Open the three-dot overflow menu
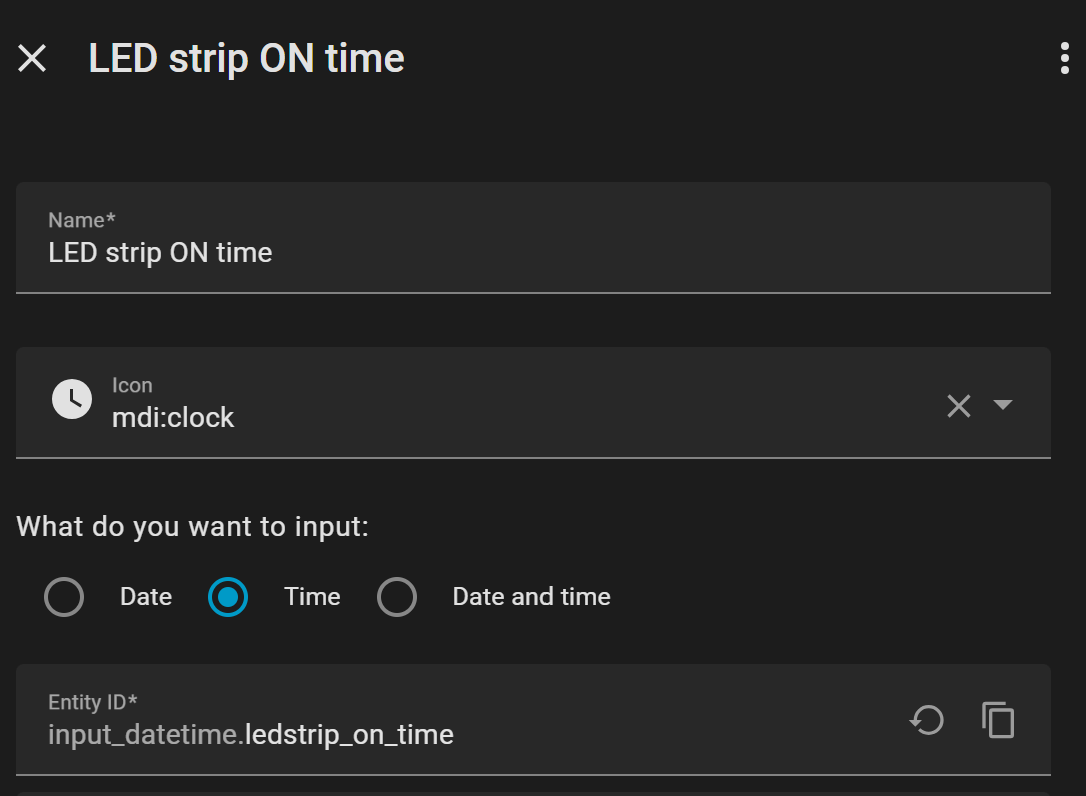This screenshot has width=1086, height=796. click(x=1064, y=59)
